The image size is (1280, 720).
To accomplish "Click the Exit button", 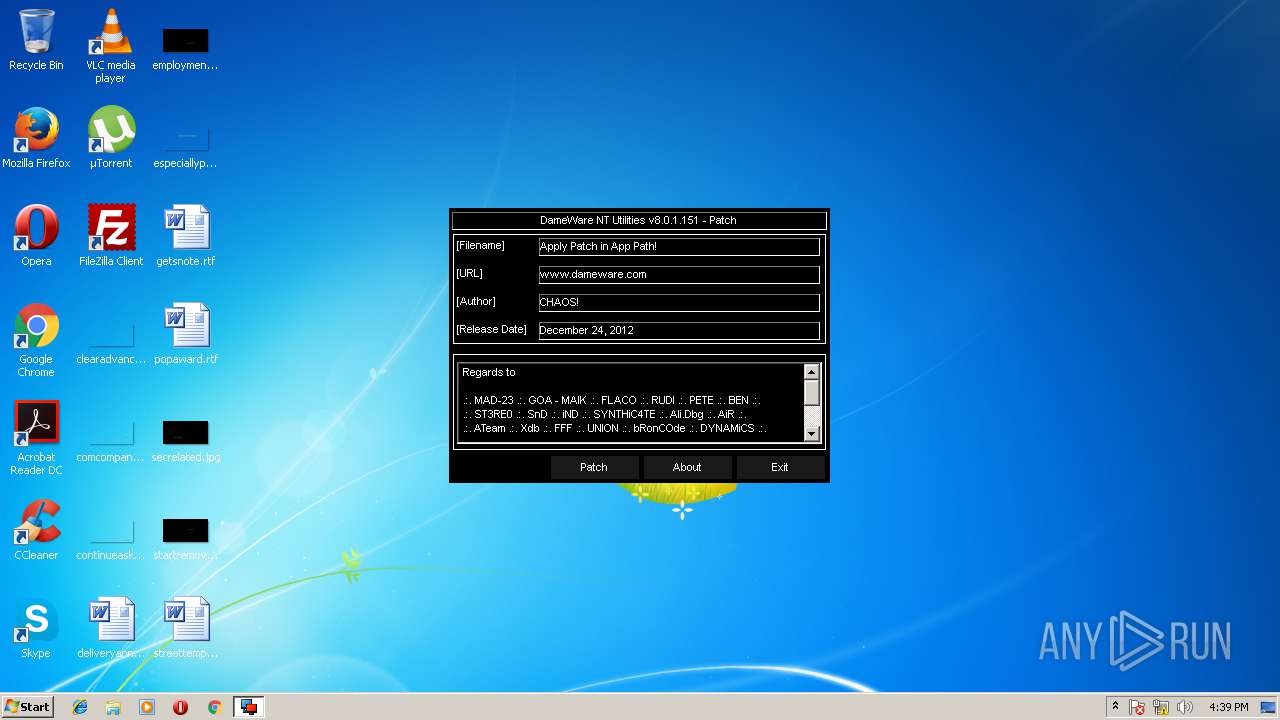I will point(780,467).
